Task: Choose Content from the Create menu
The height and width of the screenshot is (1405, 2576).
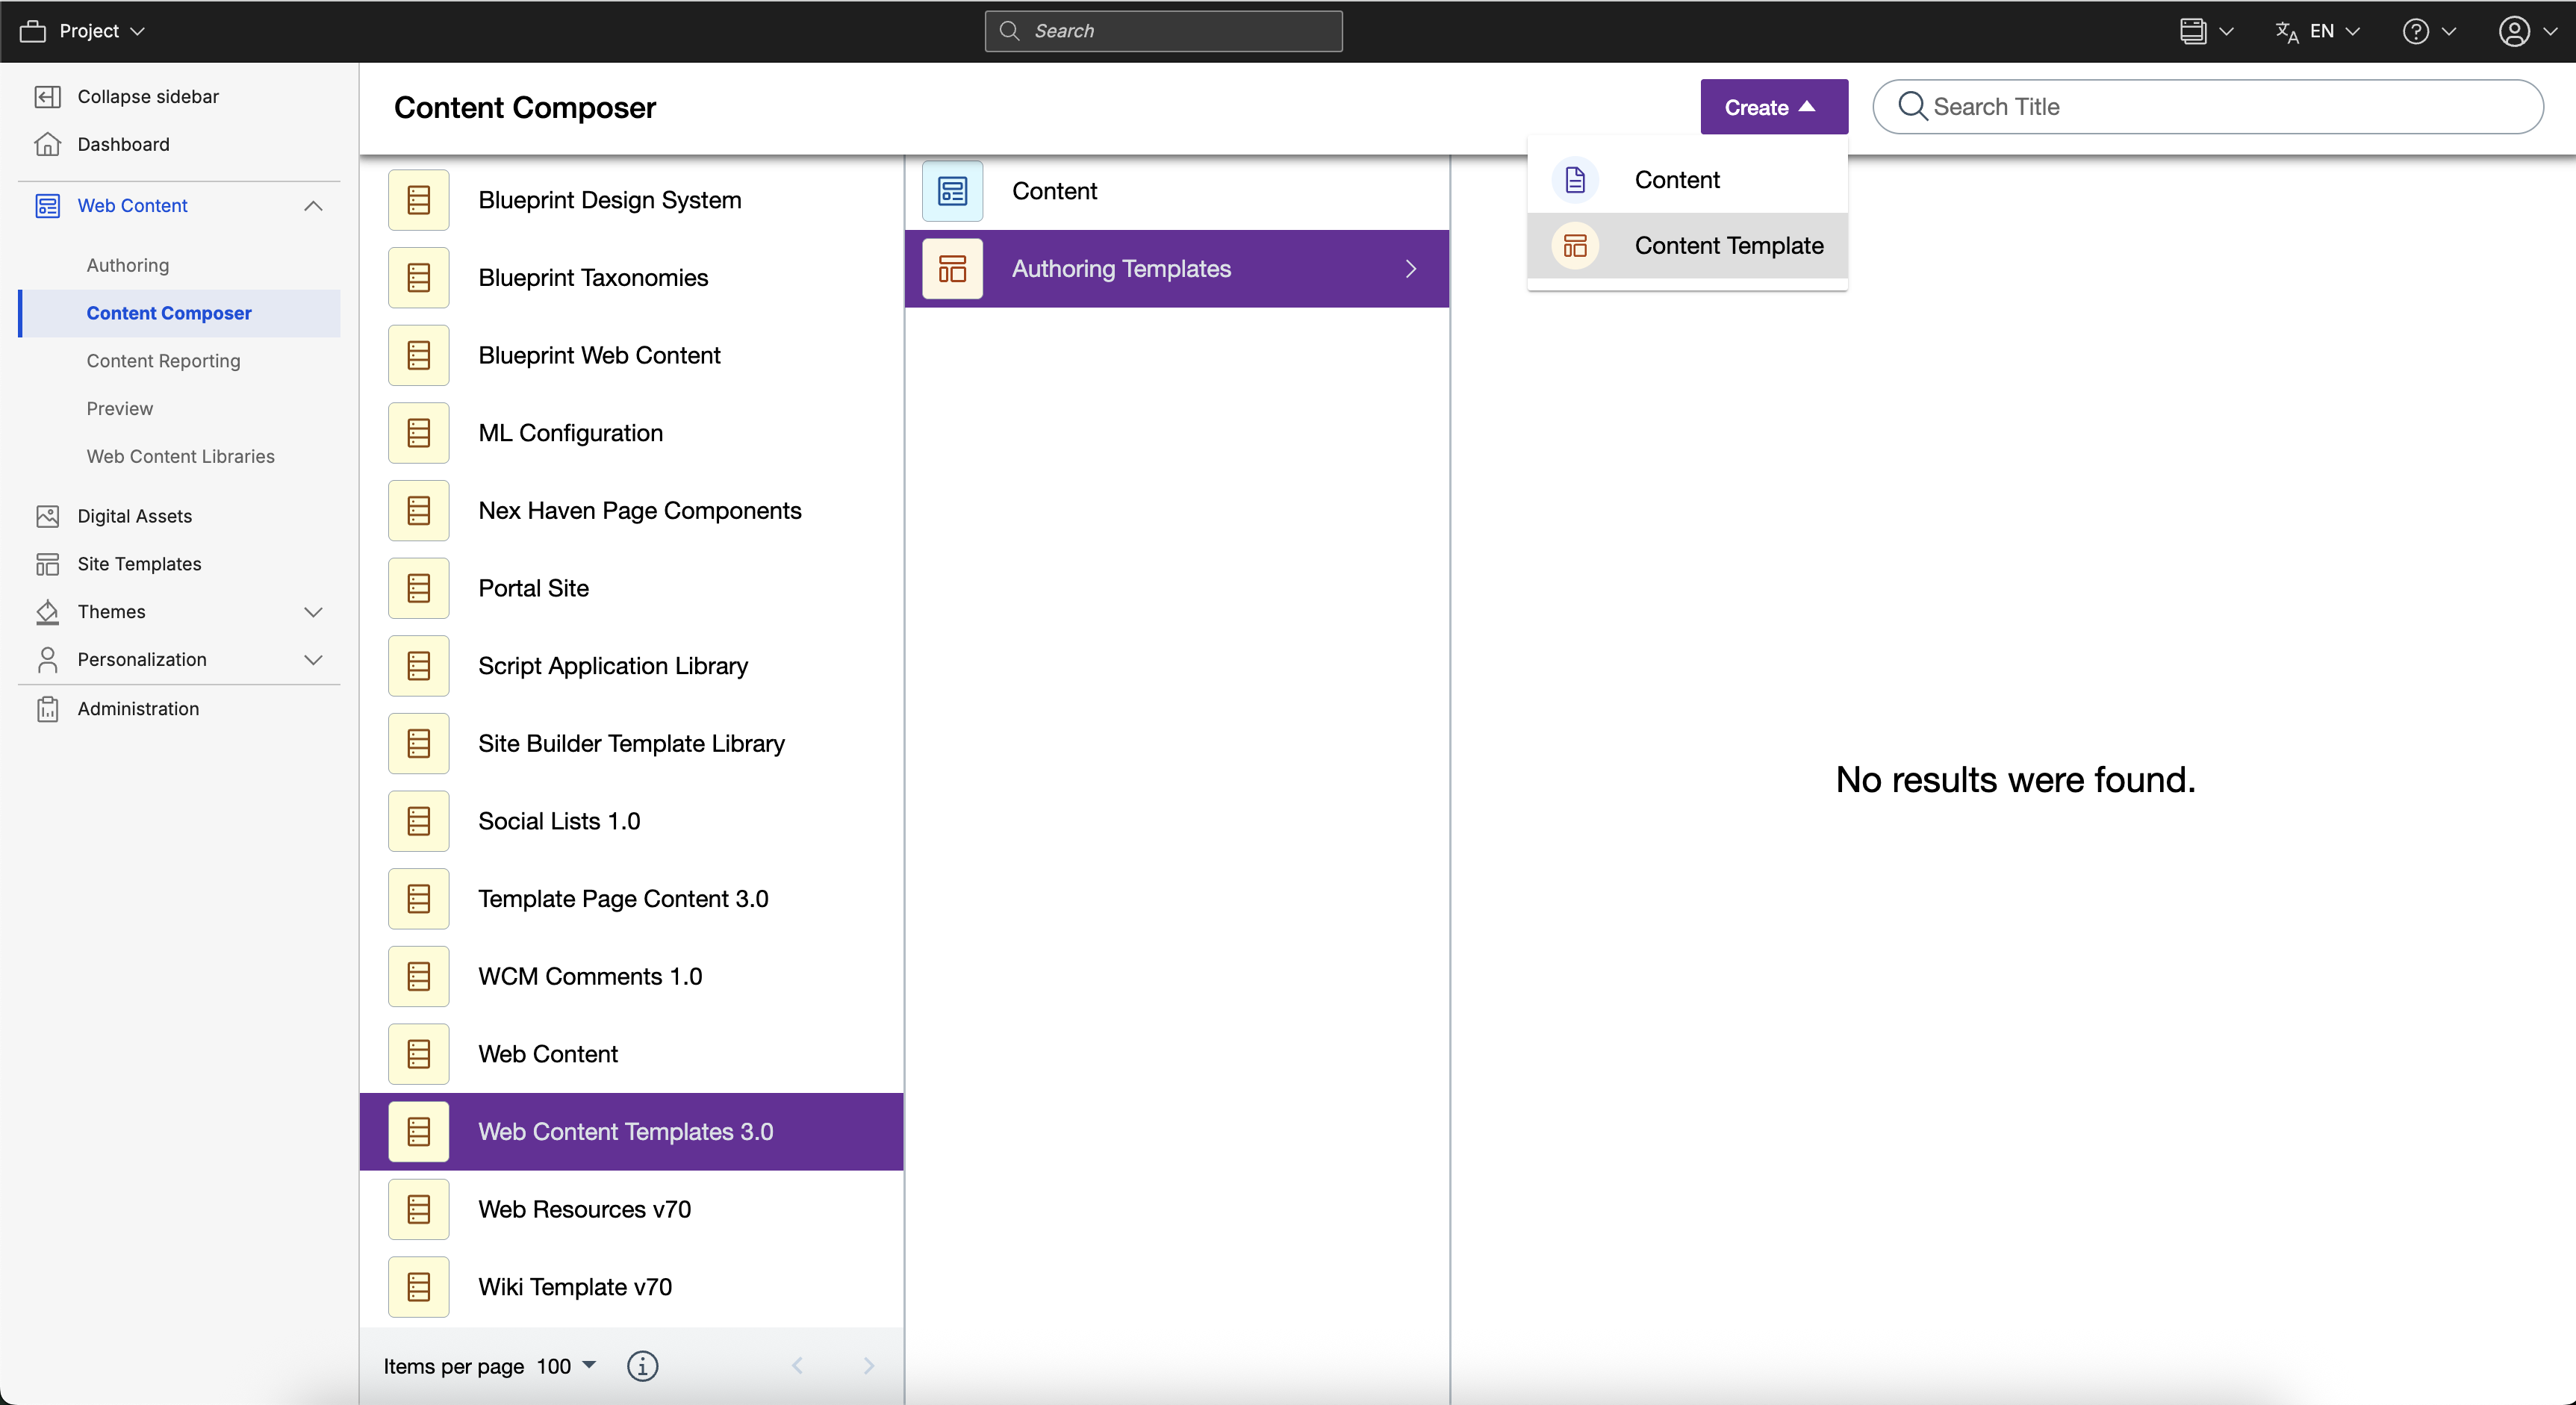Action: tap(1677, 180)
